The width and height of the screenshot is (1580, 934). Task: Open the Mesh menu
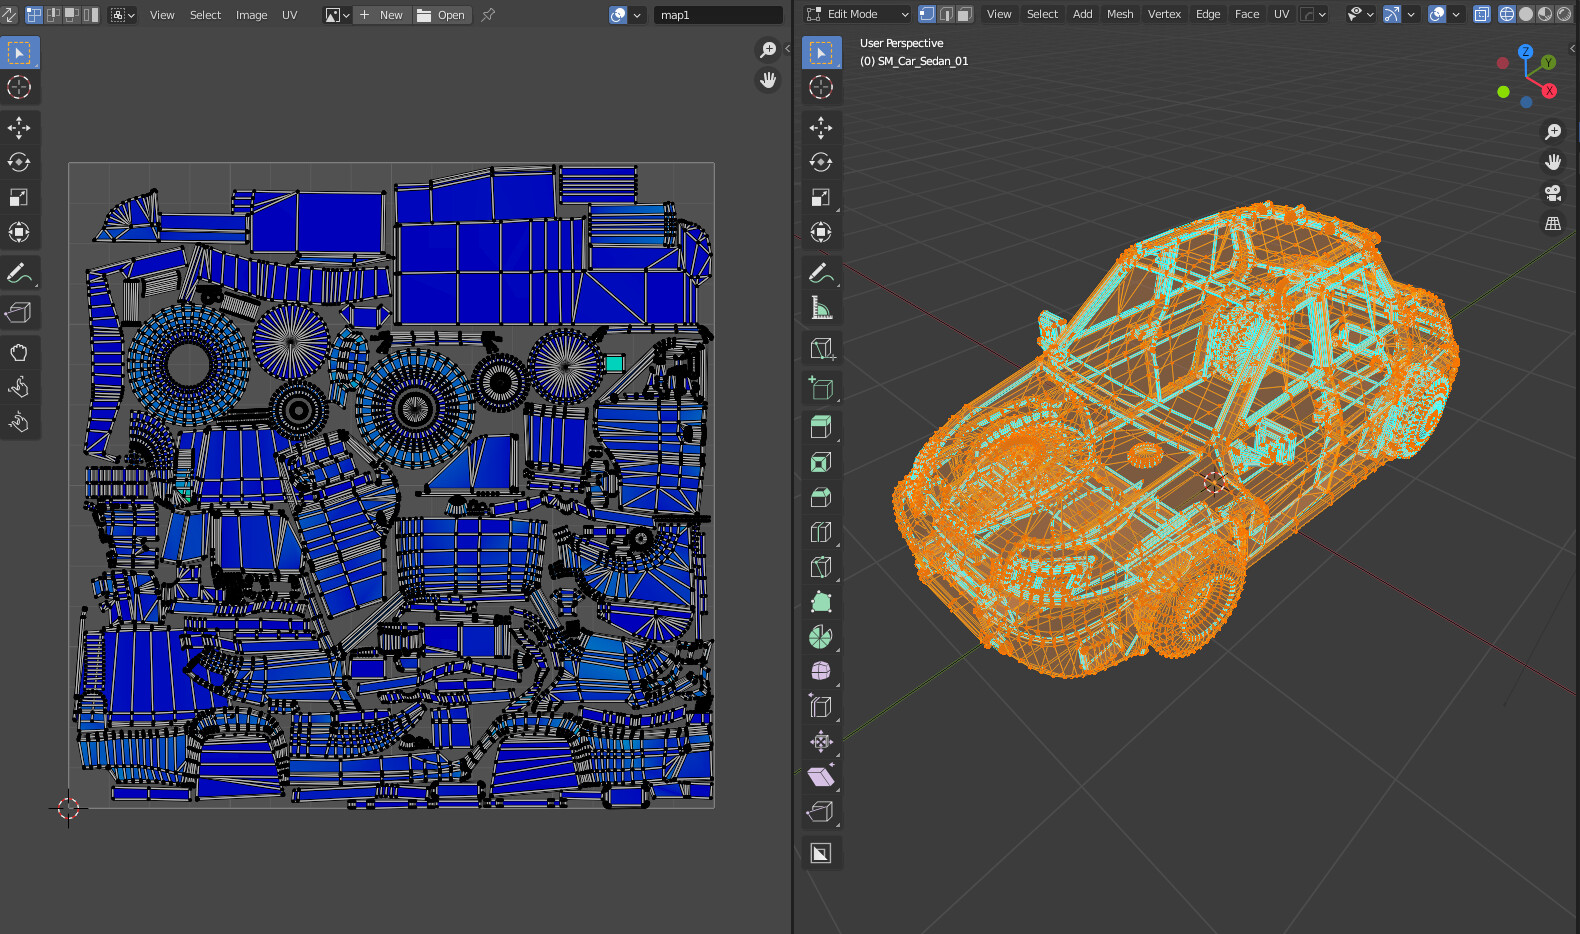pyautogui.click(x=1120, y=14)
